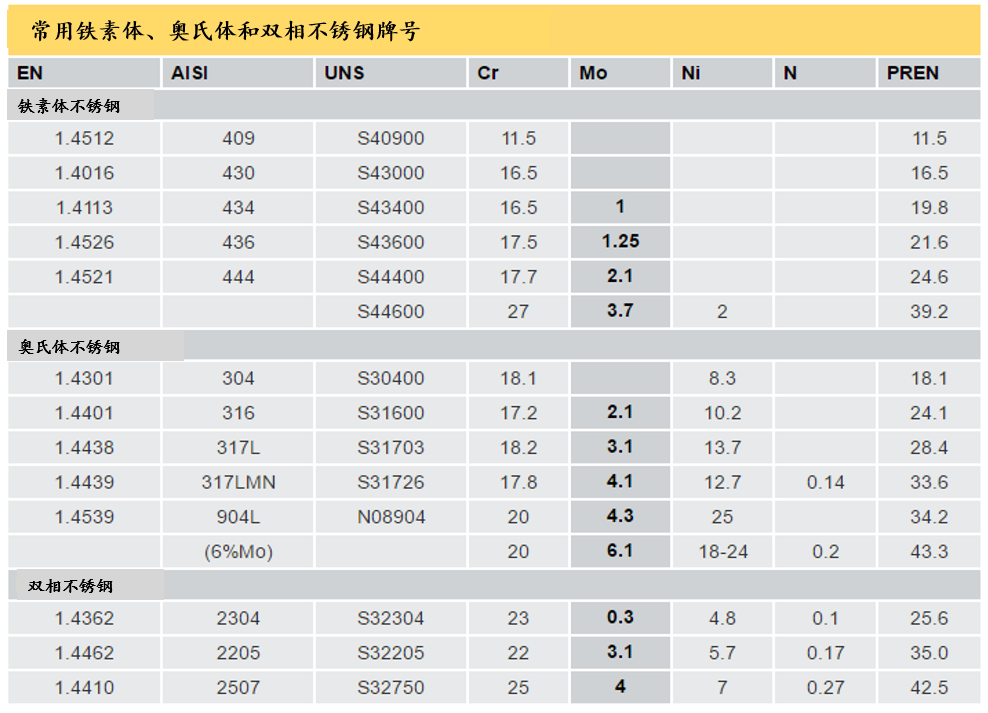Viewport: 988px width, 713px height.
Task: Select the UNS cell N08904
Action: pos(391,517)
